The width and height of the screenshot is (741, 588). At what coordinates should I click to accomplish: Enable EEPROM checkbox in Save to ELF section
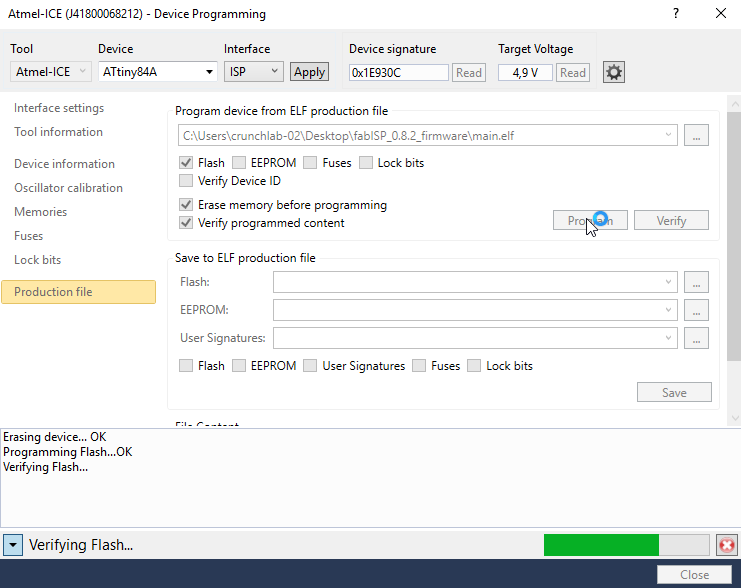pyautogui.click(x=239, y=365)
